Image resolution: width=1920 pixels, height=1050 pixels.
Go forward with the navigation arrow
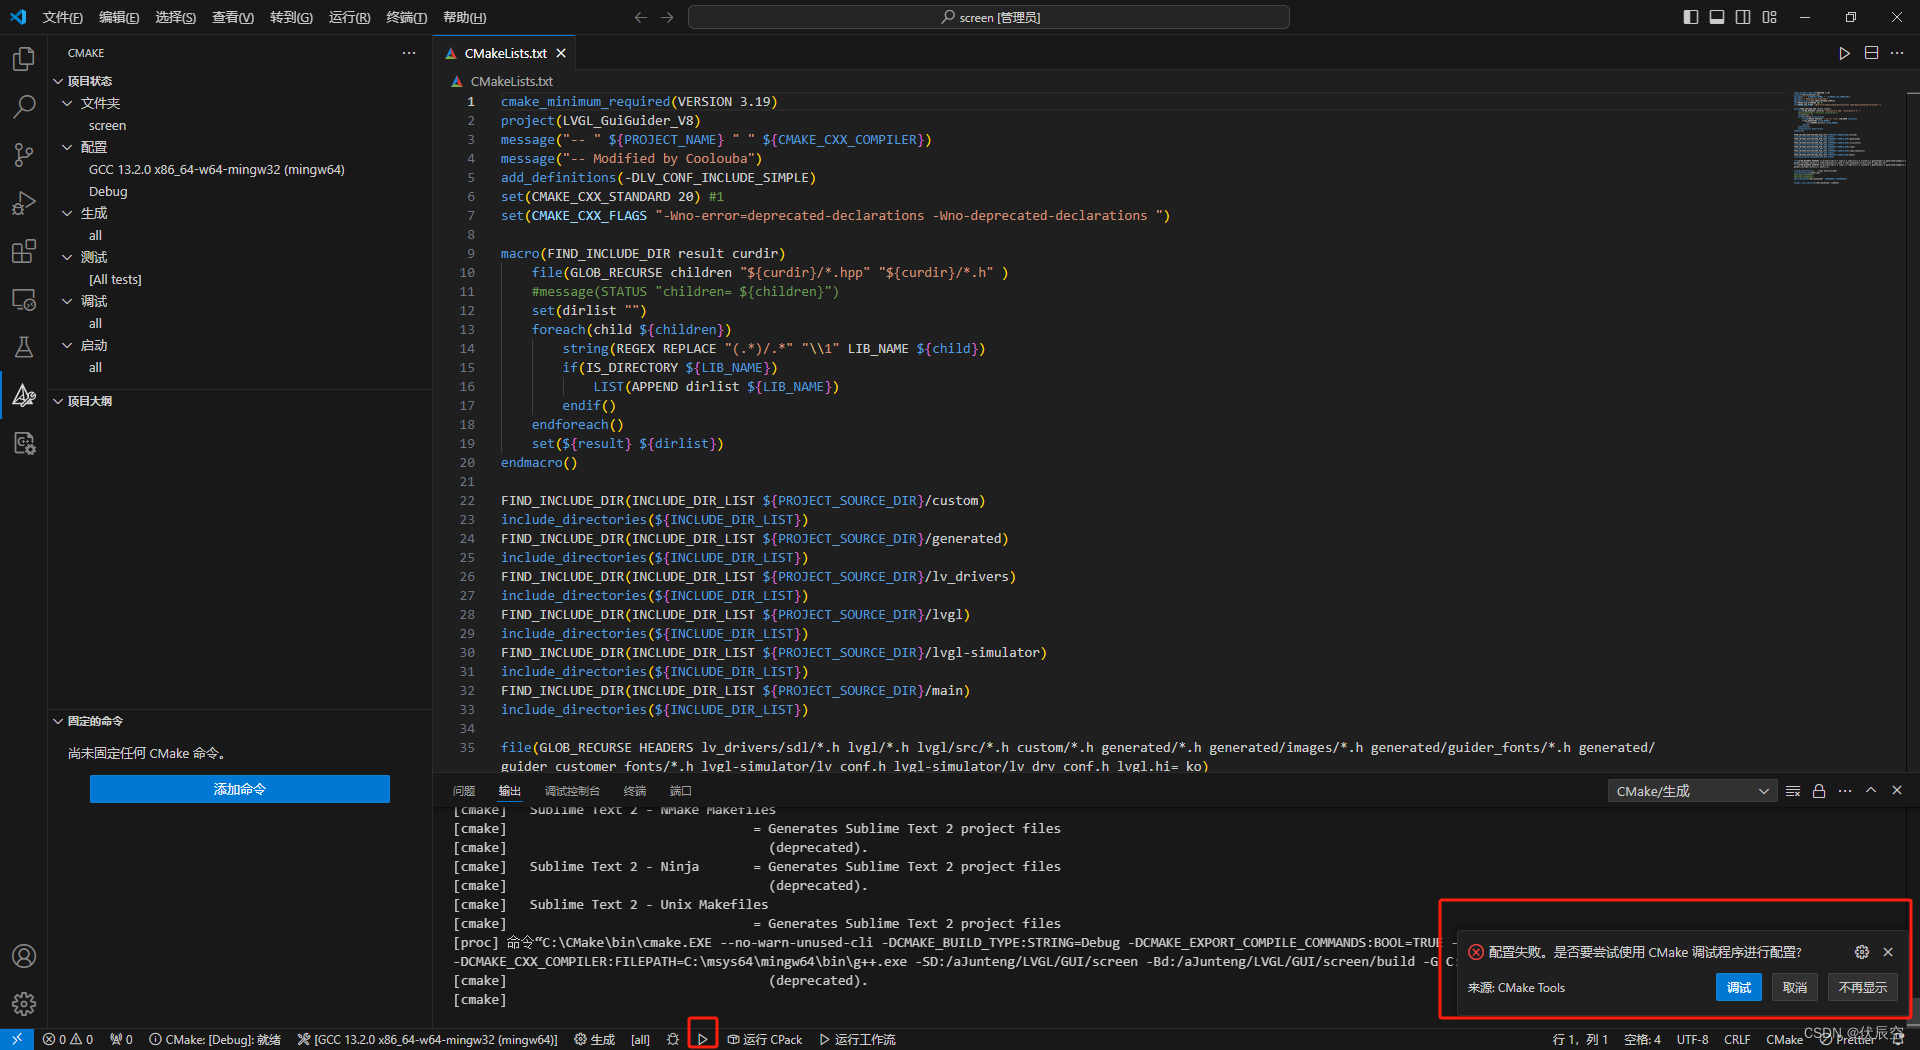(x=667, y=17)
